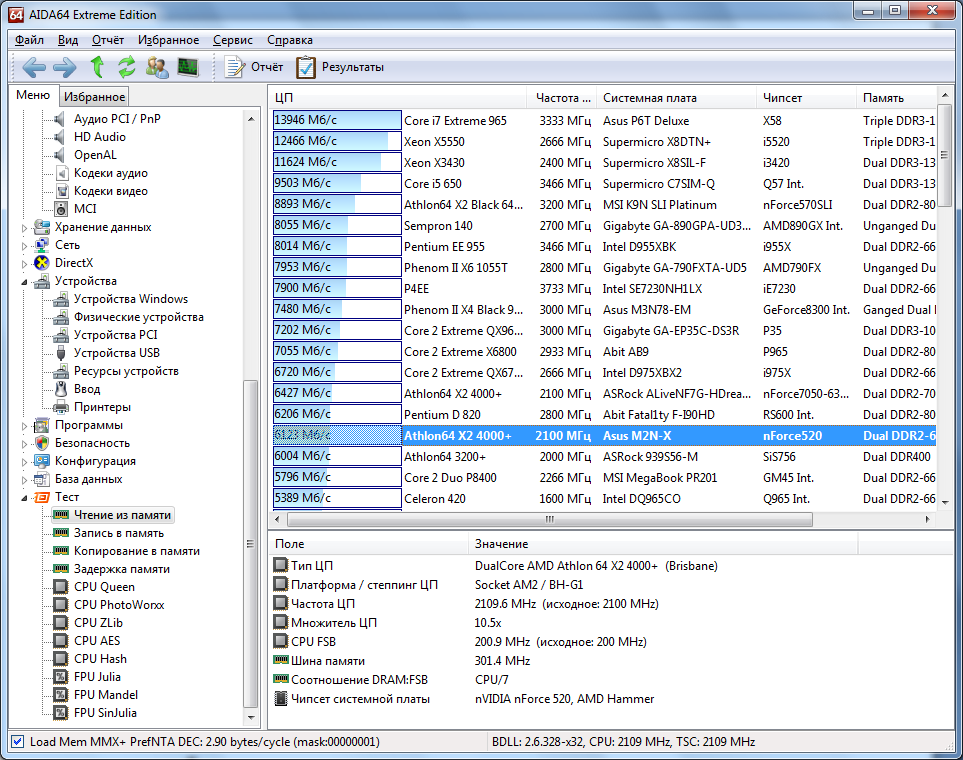
Task: Click the Ресурсы устройств icon
Action: click(x=61, y=371)
